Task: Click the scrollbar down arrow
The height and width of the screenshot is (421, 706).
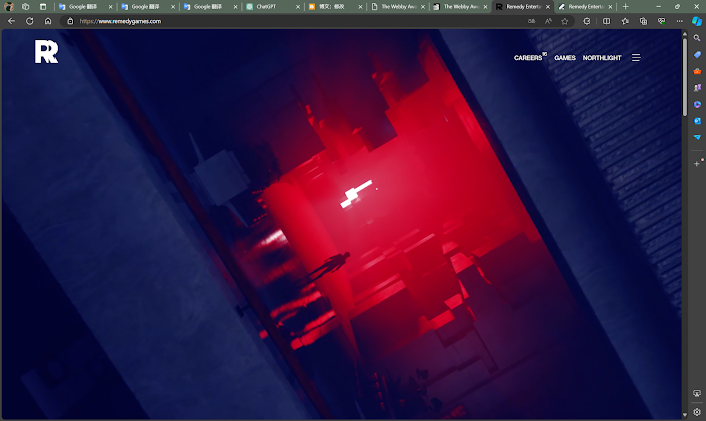Action: (685, 415)
